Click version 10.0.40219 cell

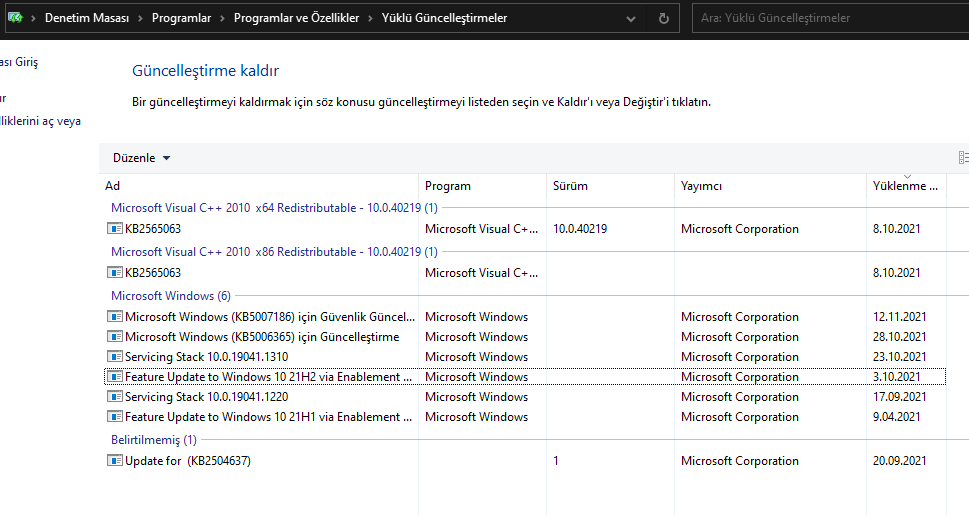pos(580,229)
